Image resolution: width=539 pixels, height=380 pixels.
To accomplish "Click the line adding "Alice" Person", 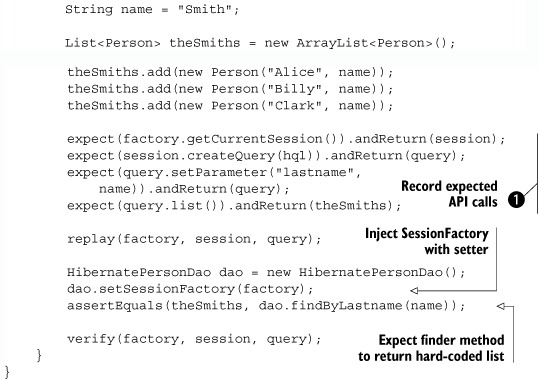I will tap(230, 72).
